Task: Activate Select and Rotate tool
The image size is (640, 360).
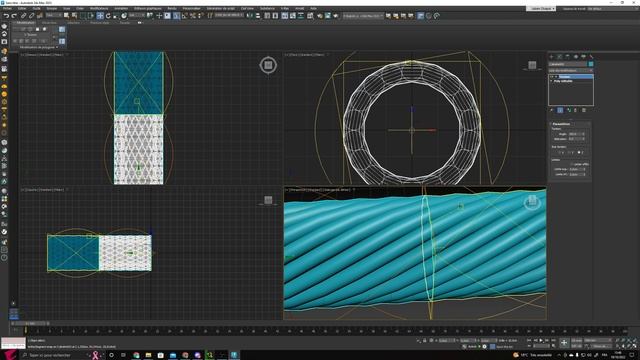Action: click(x=108, y=16)
